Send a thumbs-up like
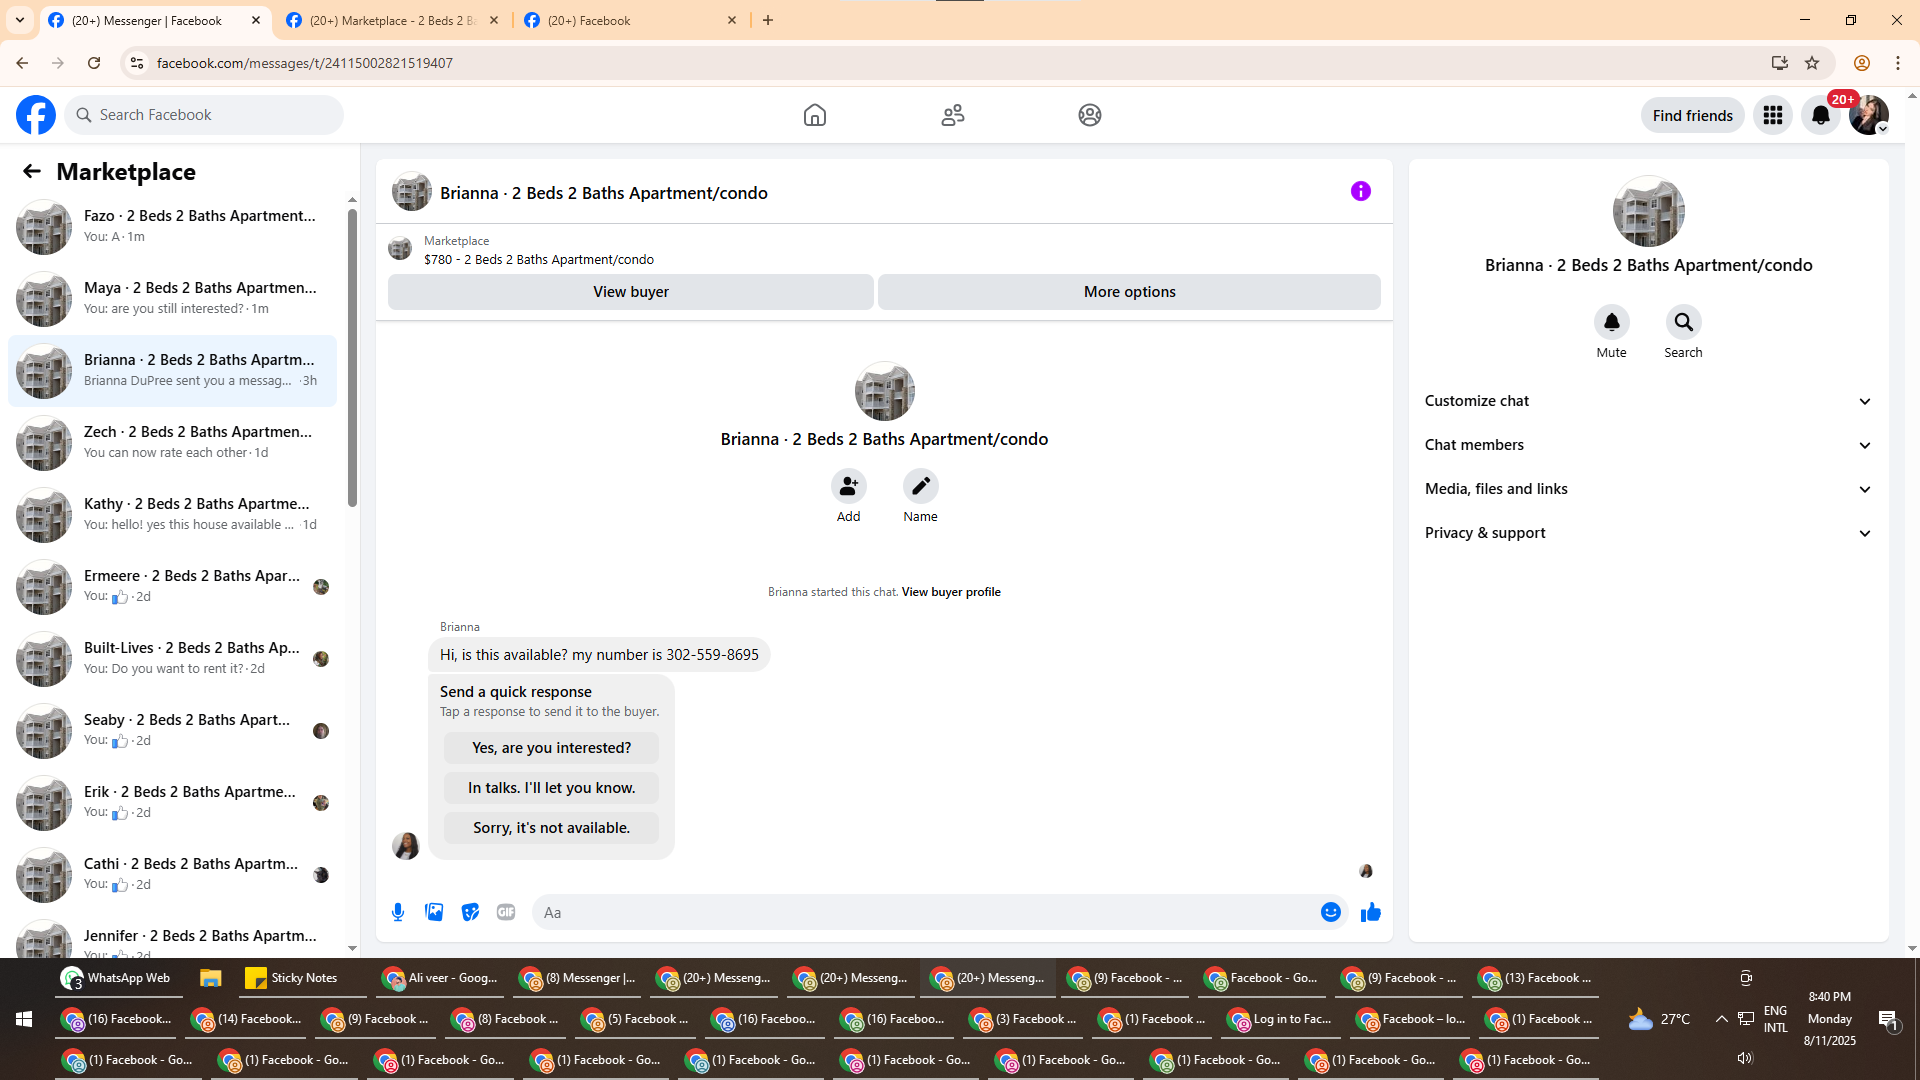 [1370, 912]
